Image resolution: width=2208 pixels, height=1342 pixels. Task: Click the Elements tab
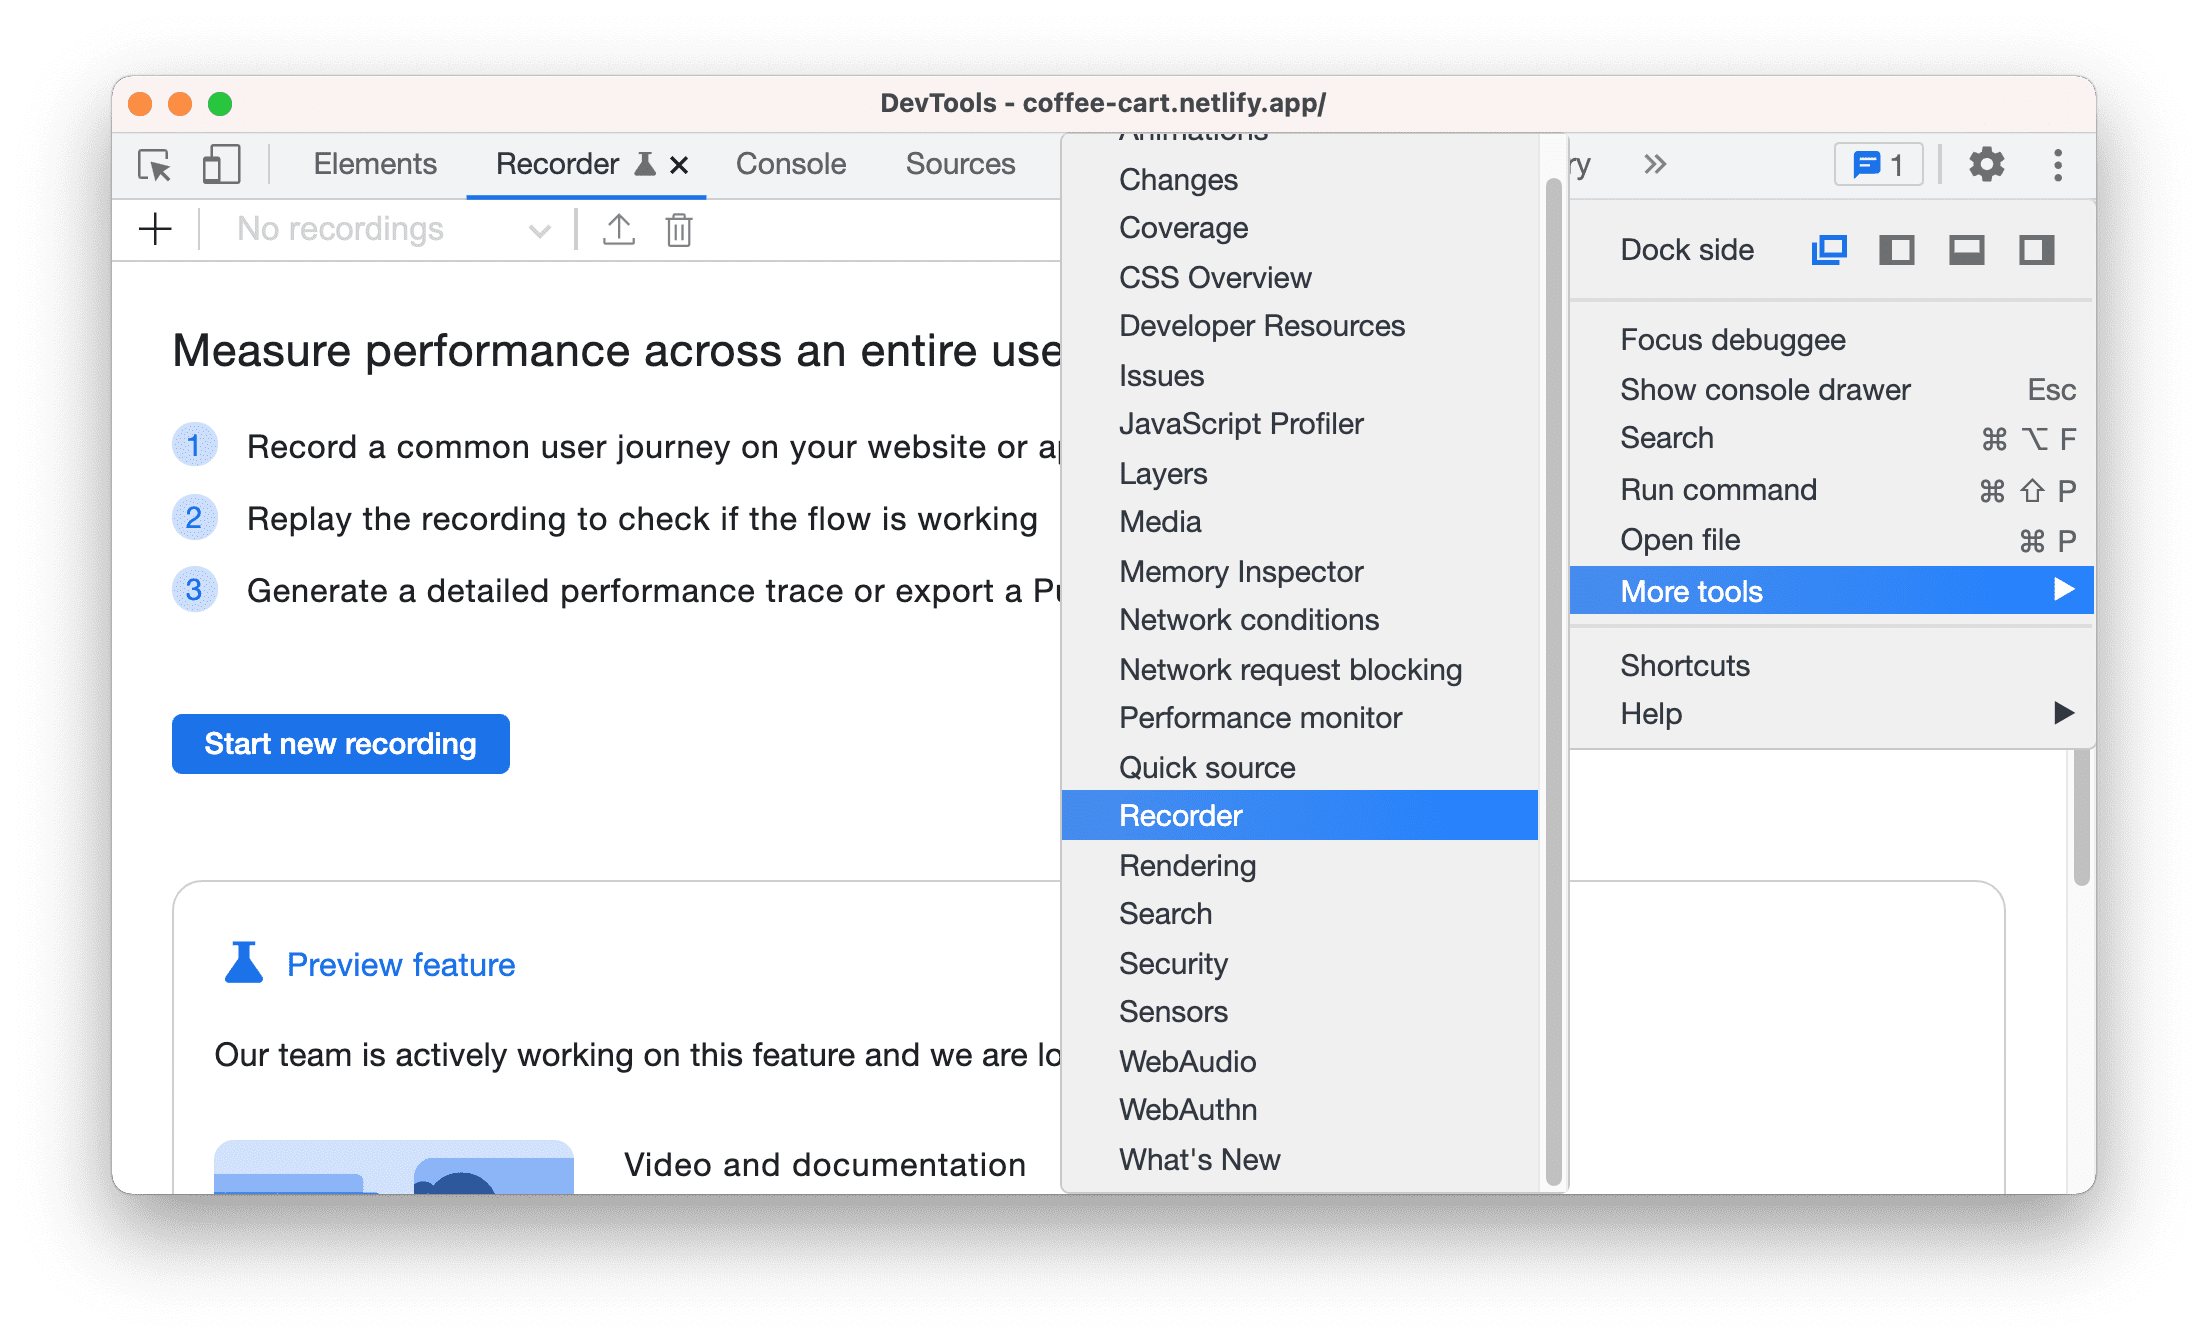(x=374, y=162)
